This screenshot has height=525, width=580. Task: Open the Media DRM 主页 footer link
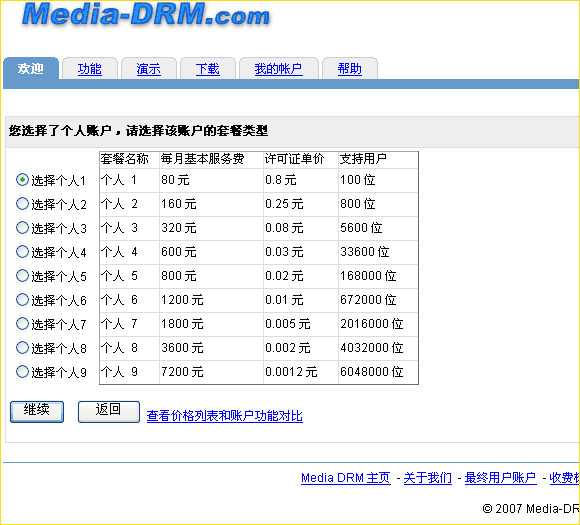pos(345,478)
